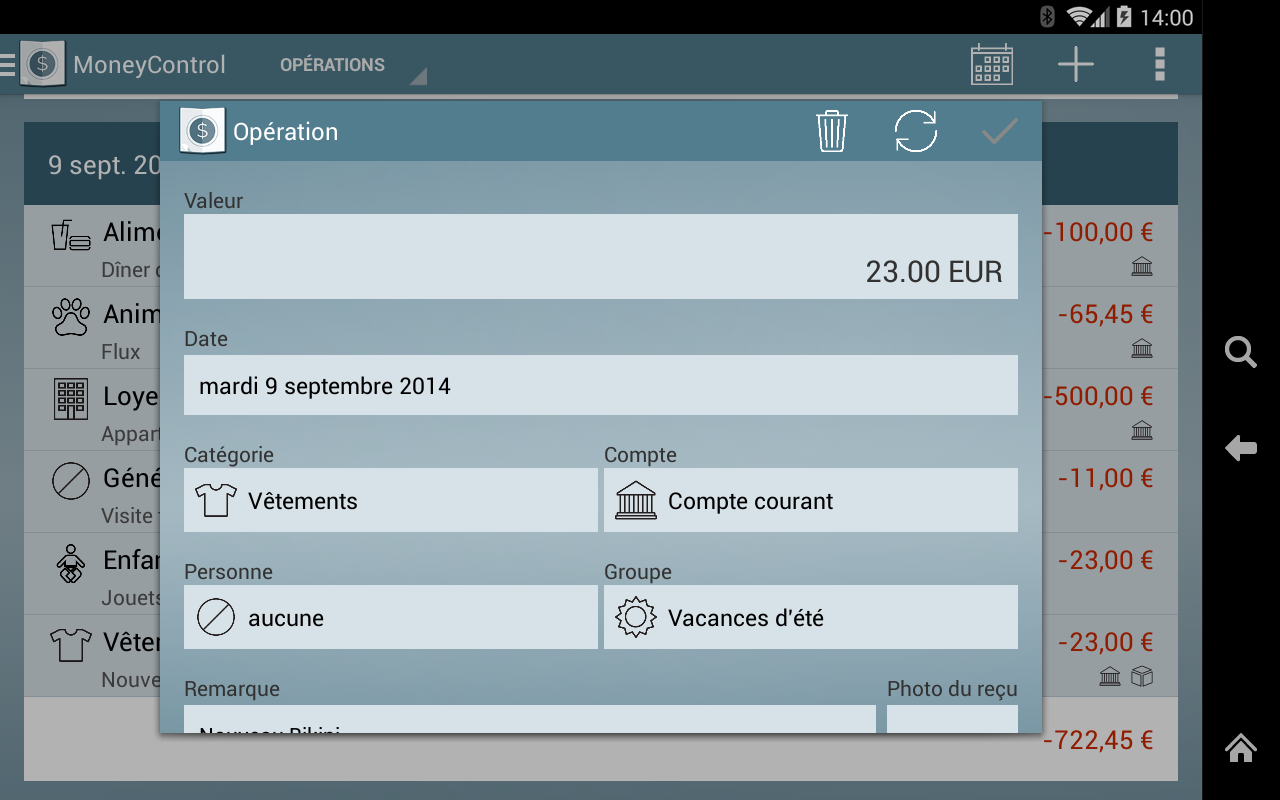Confirm the operation with the checkmark icon
This screenshot has height=800, width=1280.
998,131
